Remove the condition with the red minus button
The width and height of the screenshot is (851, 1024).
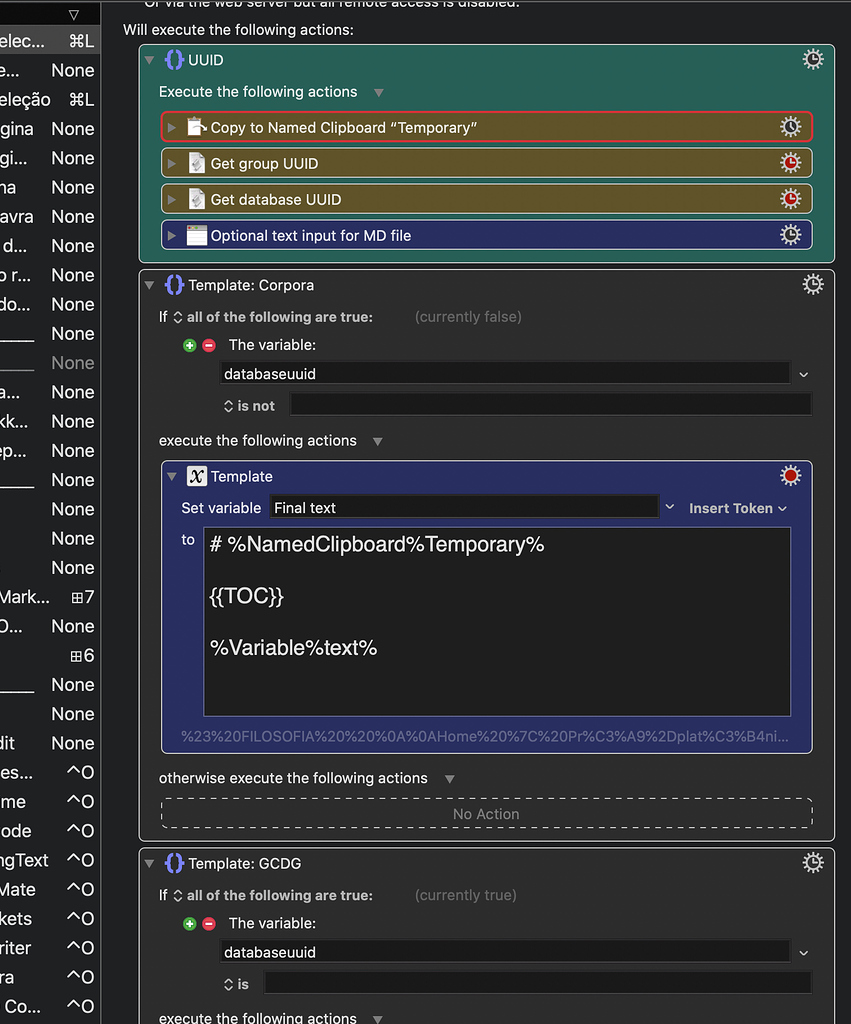(208, 345)
